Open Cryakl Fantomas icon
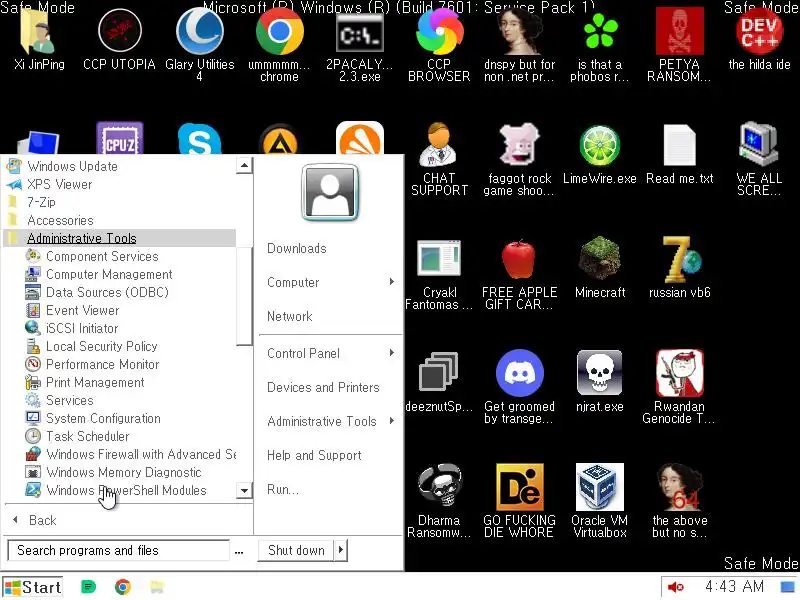 tap(439, 259)
